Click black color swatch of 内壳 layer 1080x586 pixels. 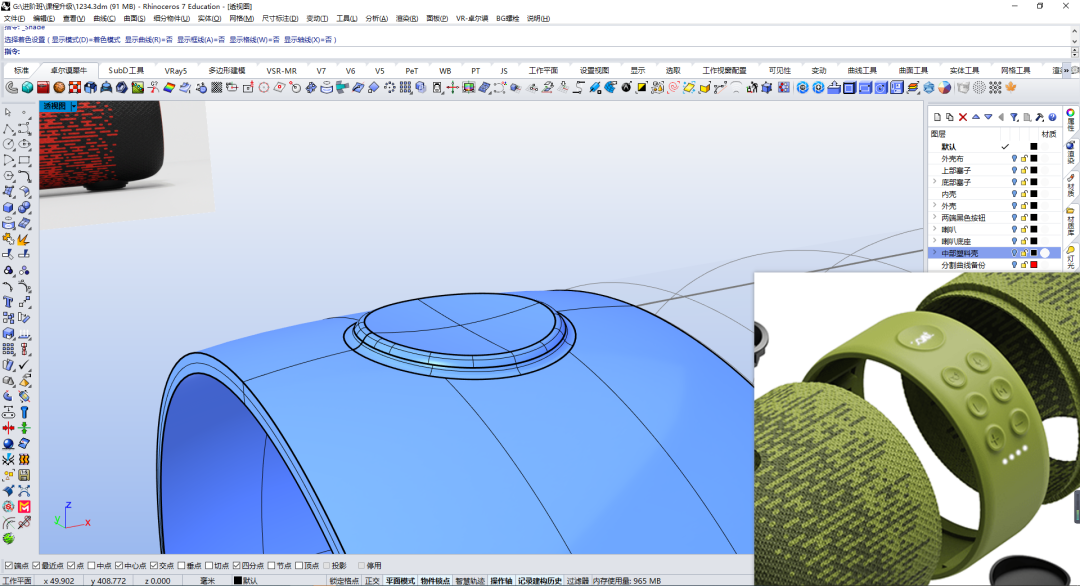coord(1034,194)
